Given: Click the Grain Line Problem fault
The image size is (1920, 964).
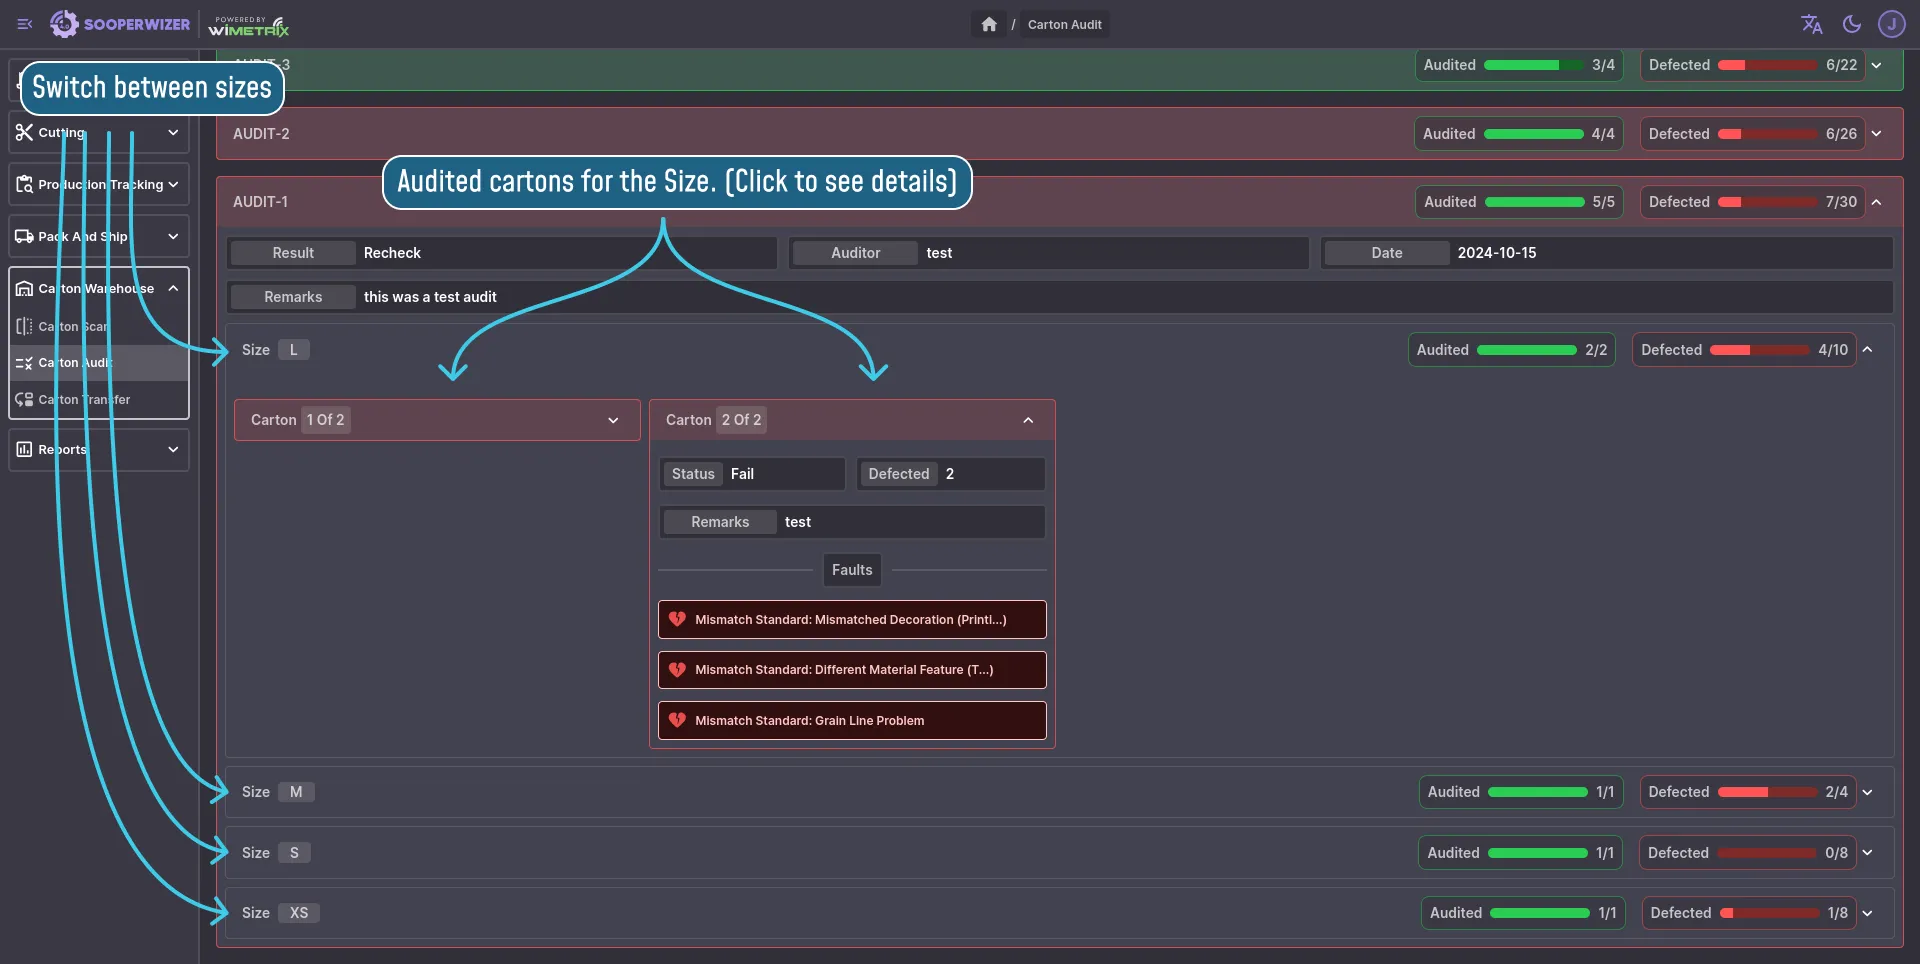Looking at the screenshot, I should tap(852, 720).
